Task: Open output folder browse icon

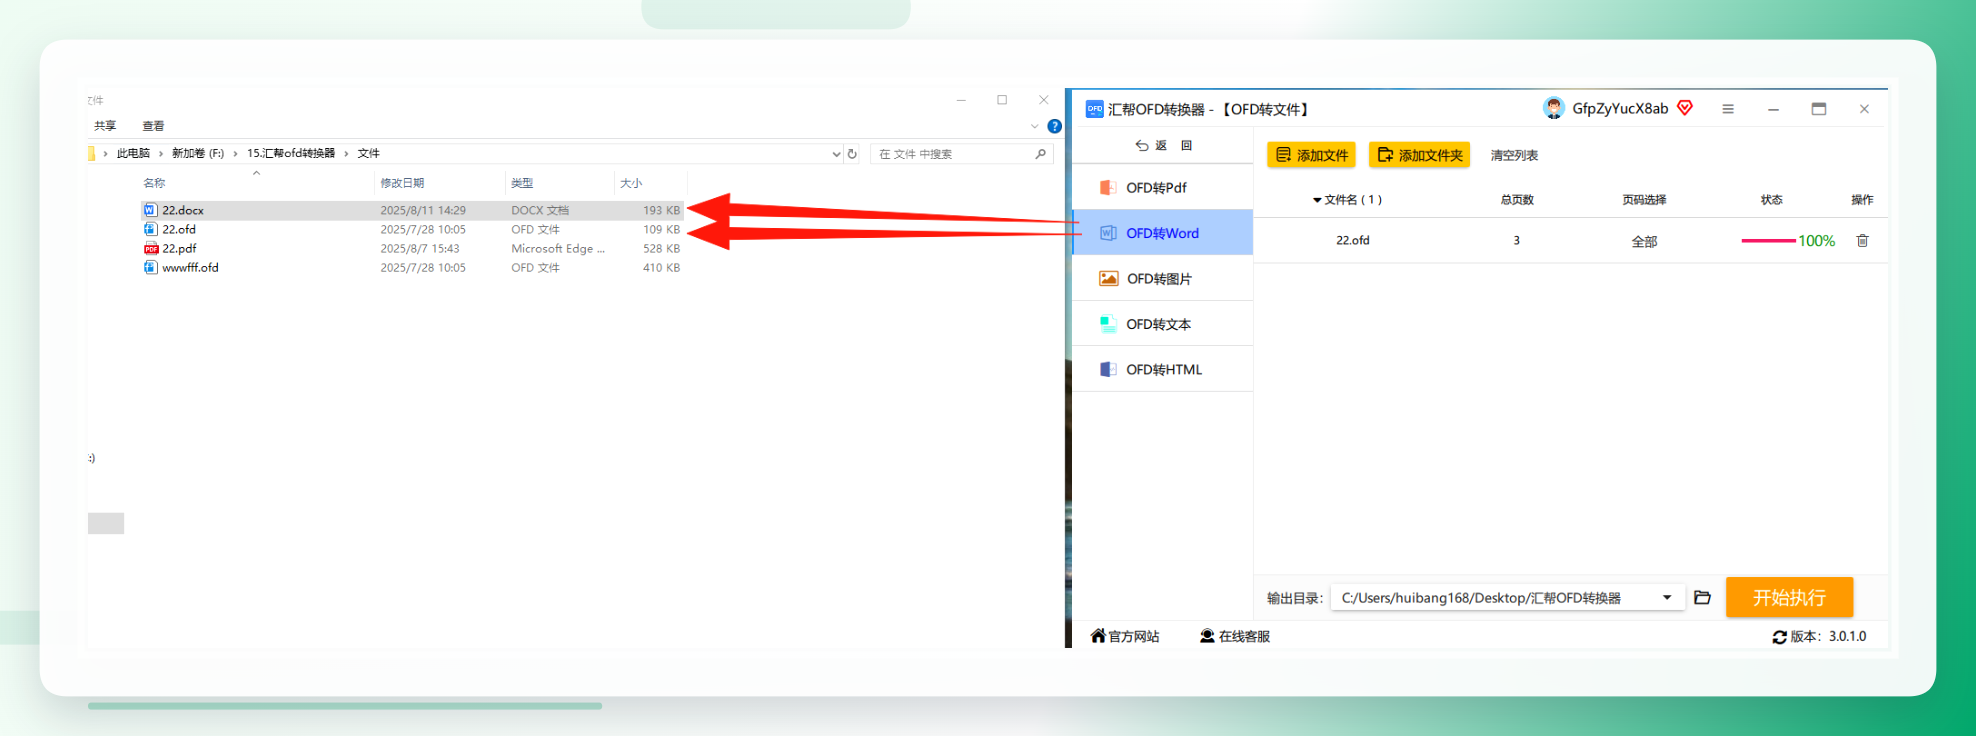Action: tap(1702, 598)
